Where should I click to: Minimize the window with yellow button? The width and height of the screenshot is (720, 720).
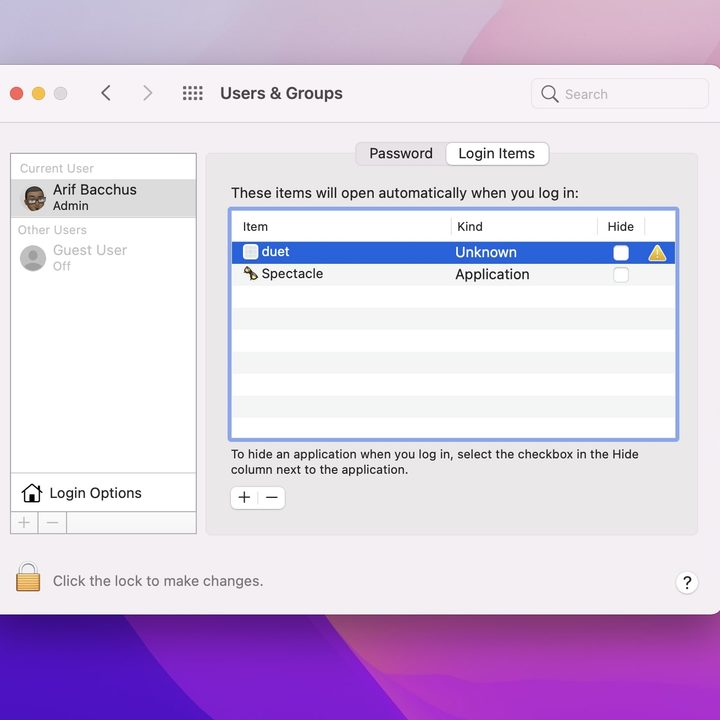click(x=39, y=94)
